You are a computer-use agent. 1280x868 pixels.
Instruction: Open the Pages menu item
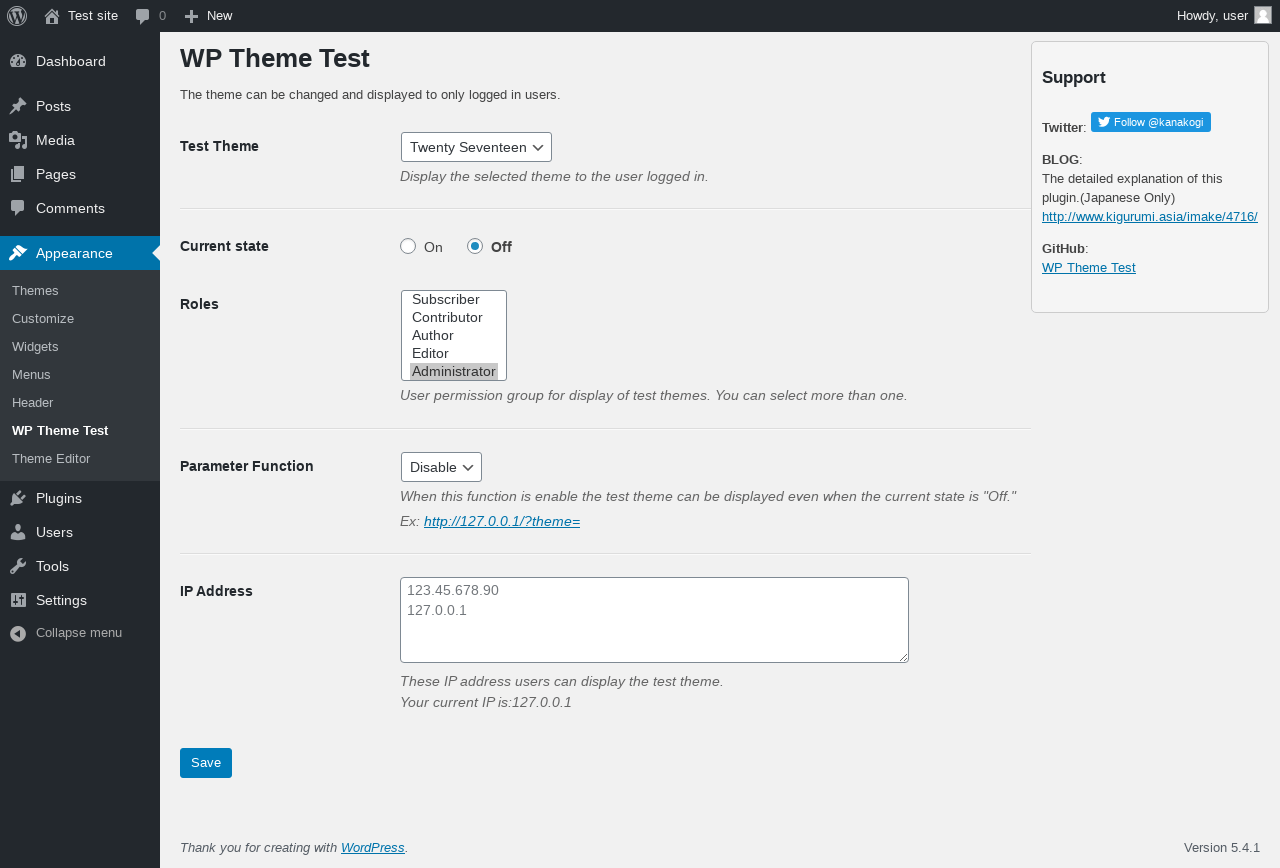[x=80, y=174]
